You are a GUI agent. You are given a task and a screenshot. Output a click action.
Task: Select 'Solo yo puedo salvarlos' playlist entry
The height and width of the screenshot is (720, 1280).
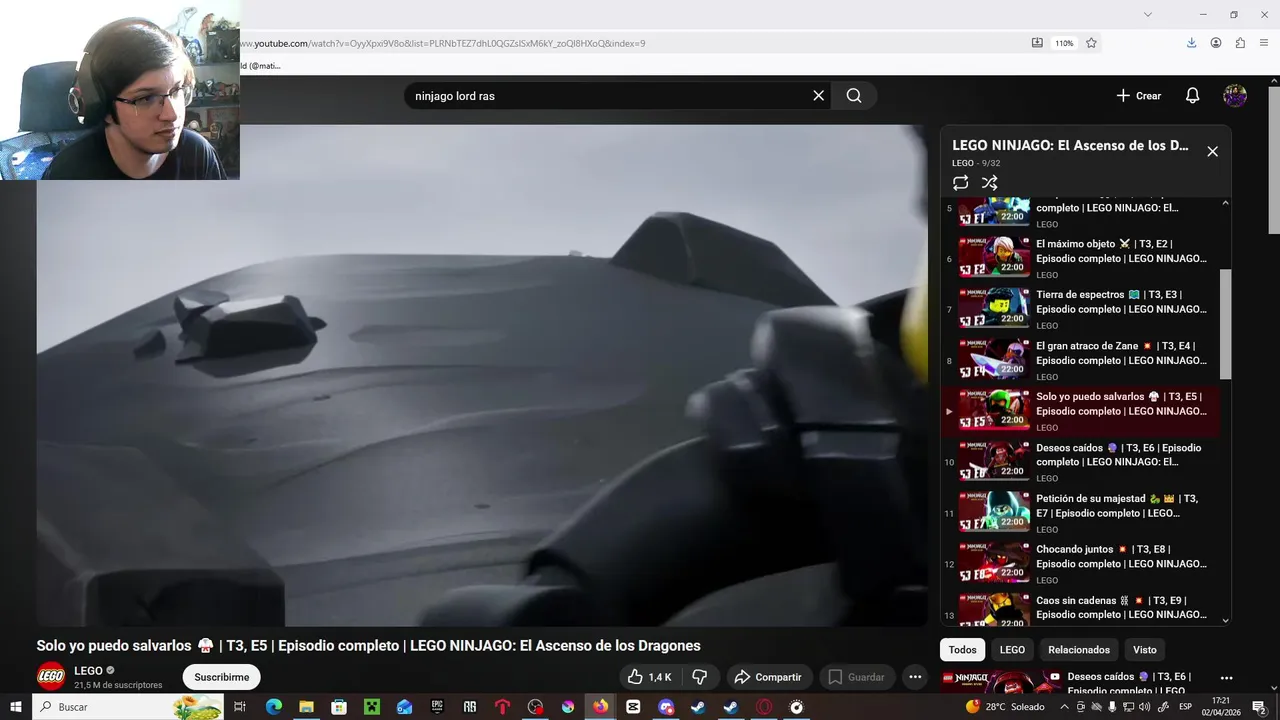click(1080, 411)
